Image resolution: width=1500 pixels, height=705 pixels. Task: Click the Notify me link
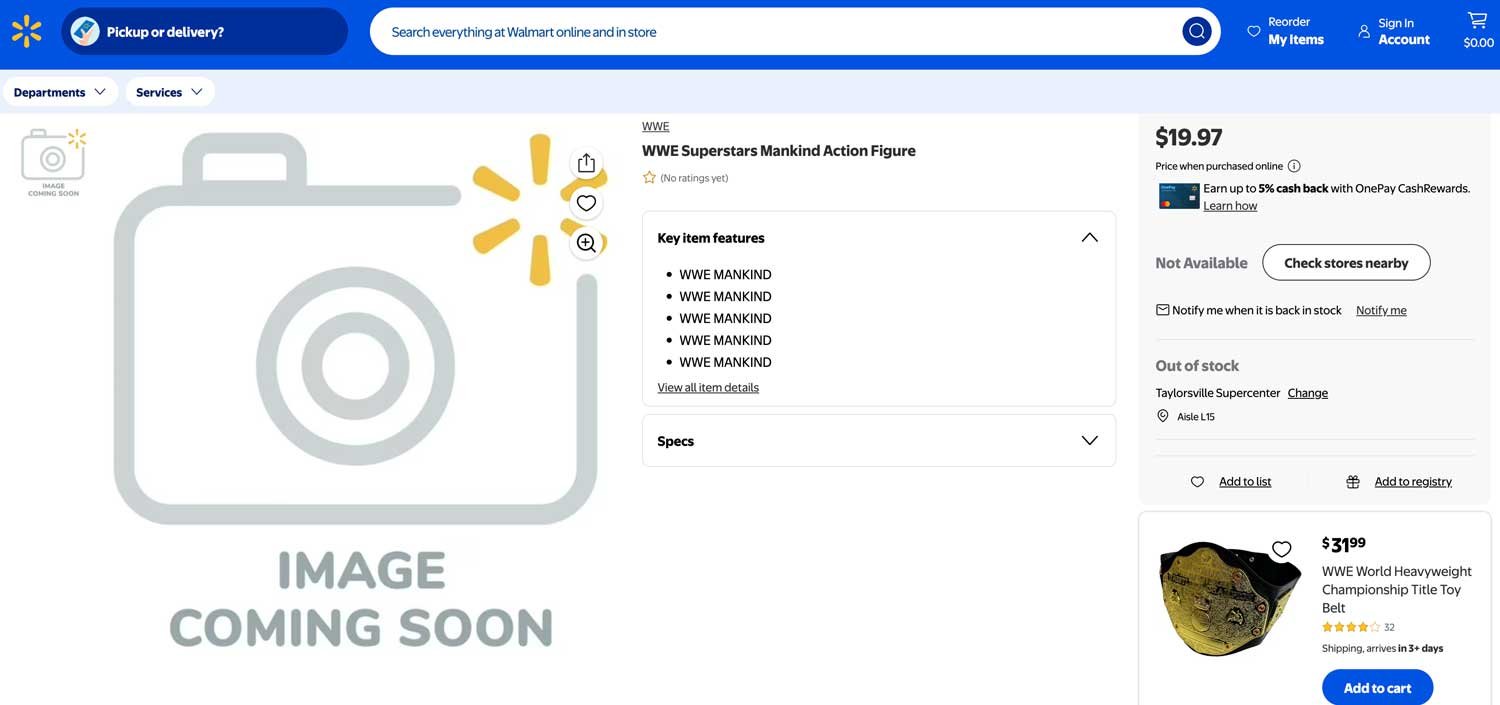coord(1380,311)
